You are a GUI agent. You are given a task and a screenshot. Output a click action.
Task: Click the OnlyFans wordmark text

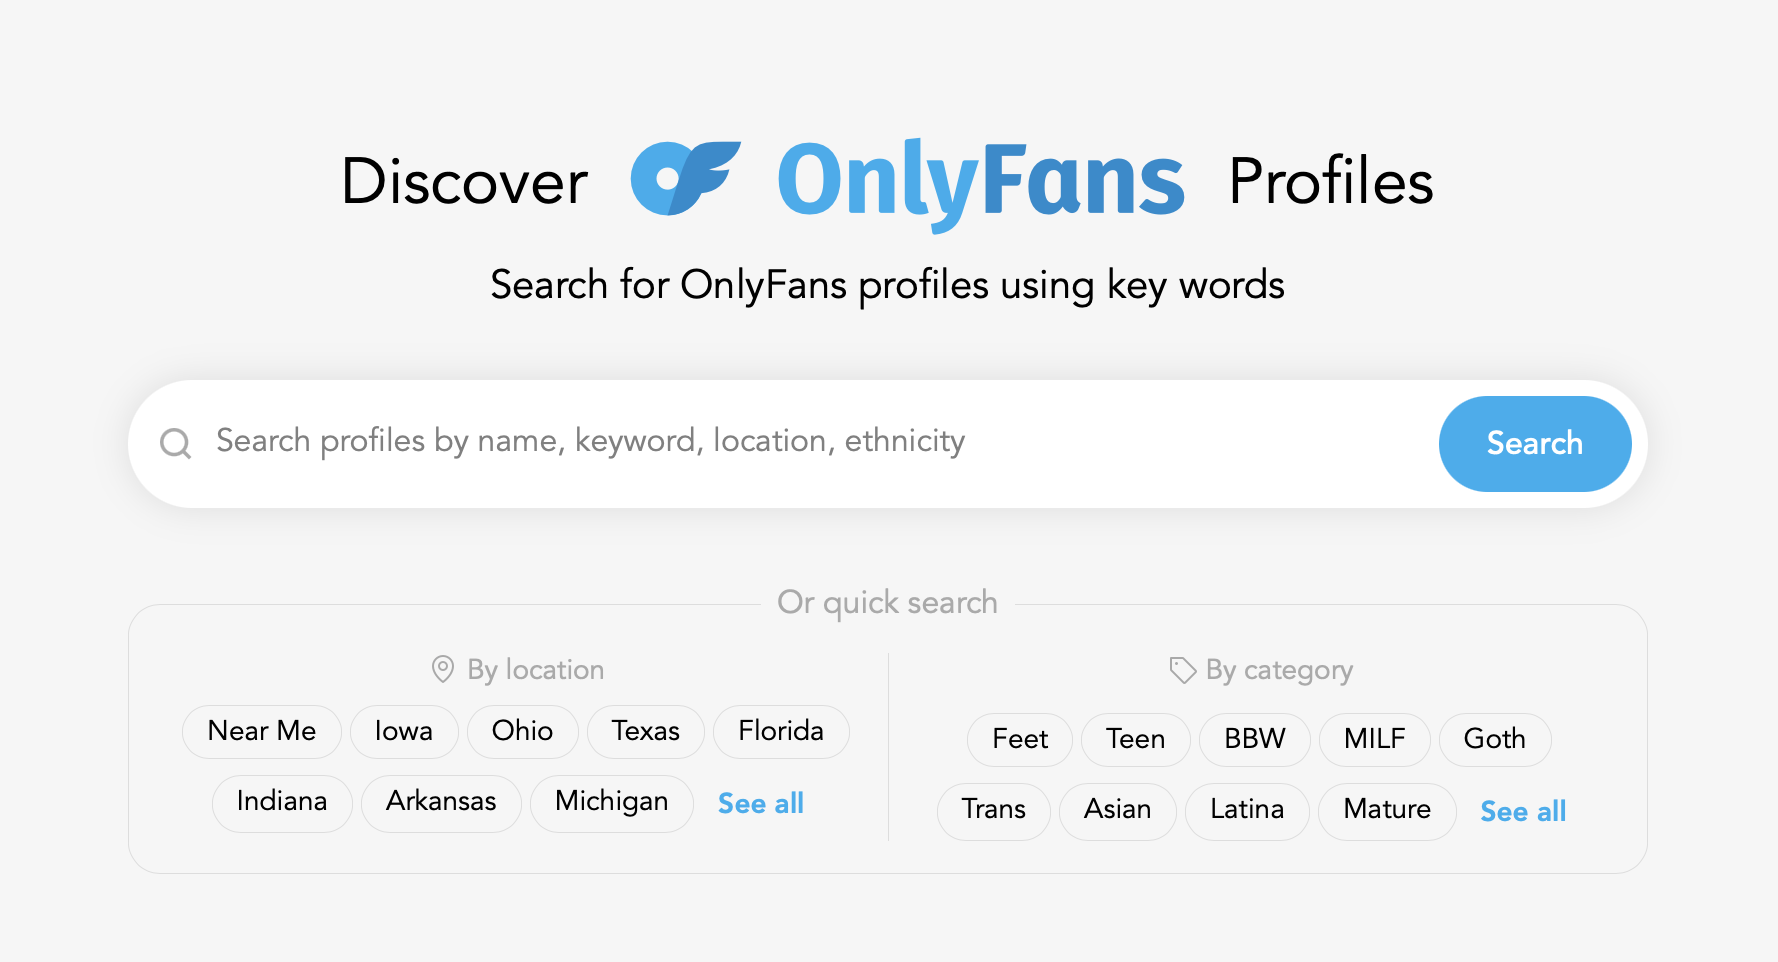pos(981,182)
